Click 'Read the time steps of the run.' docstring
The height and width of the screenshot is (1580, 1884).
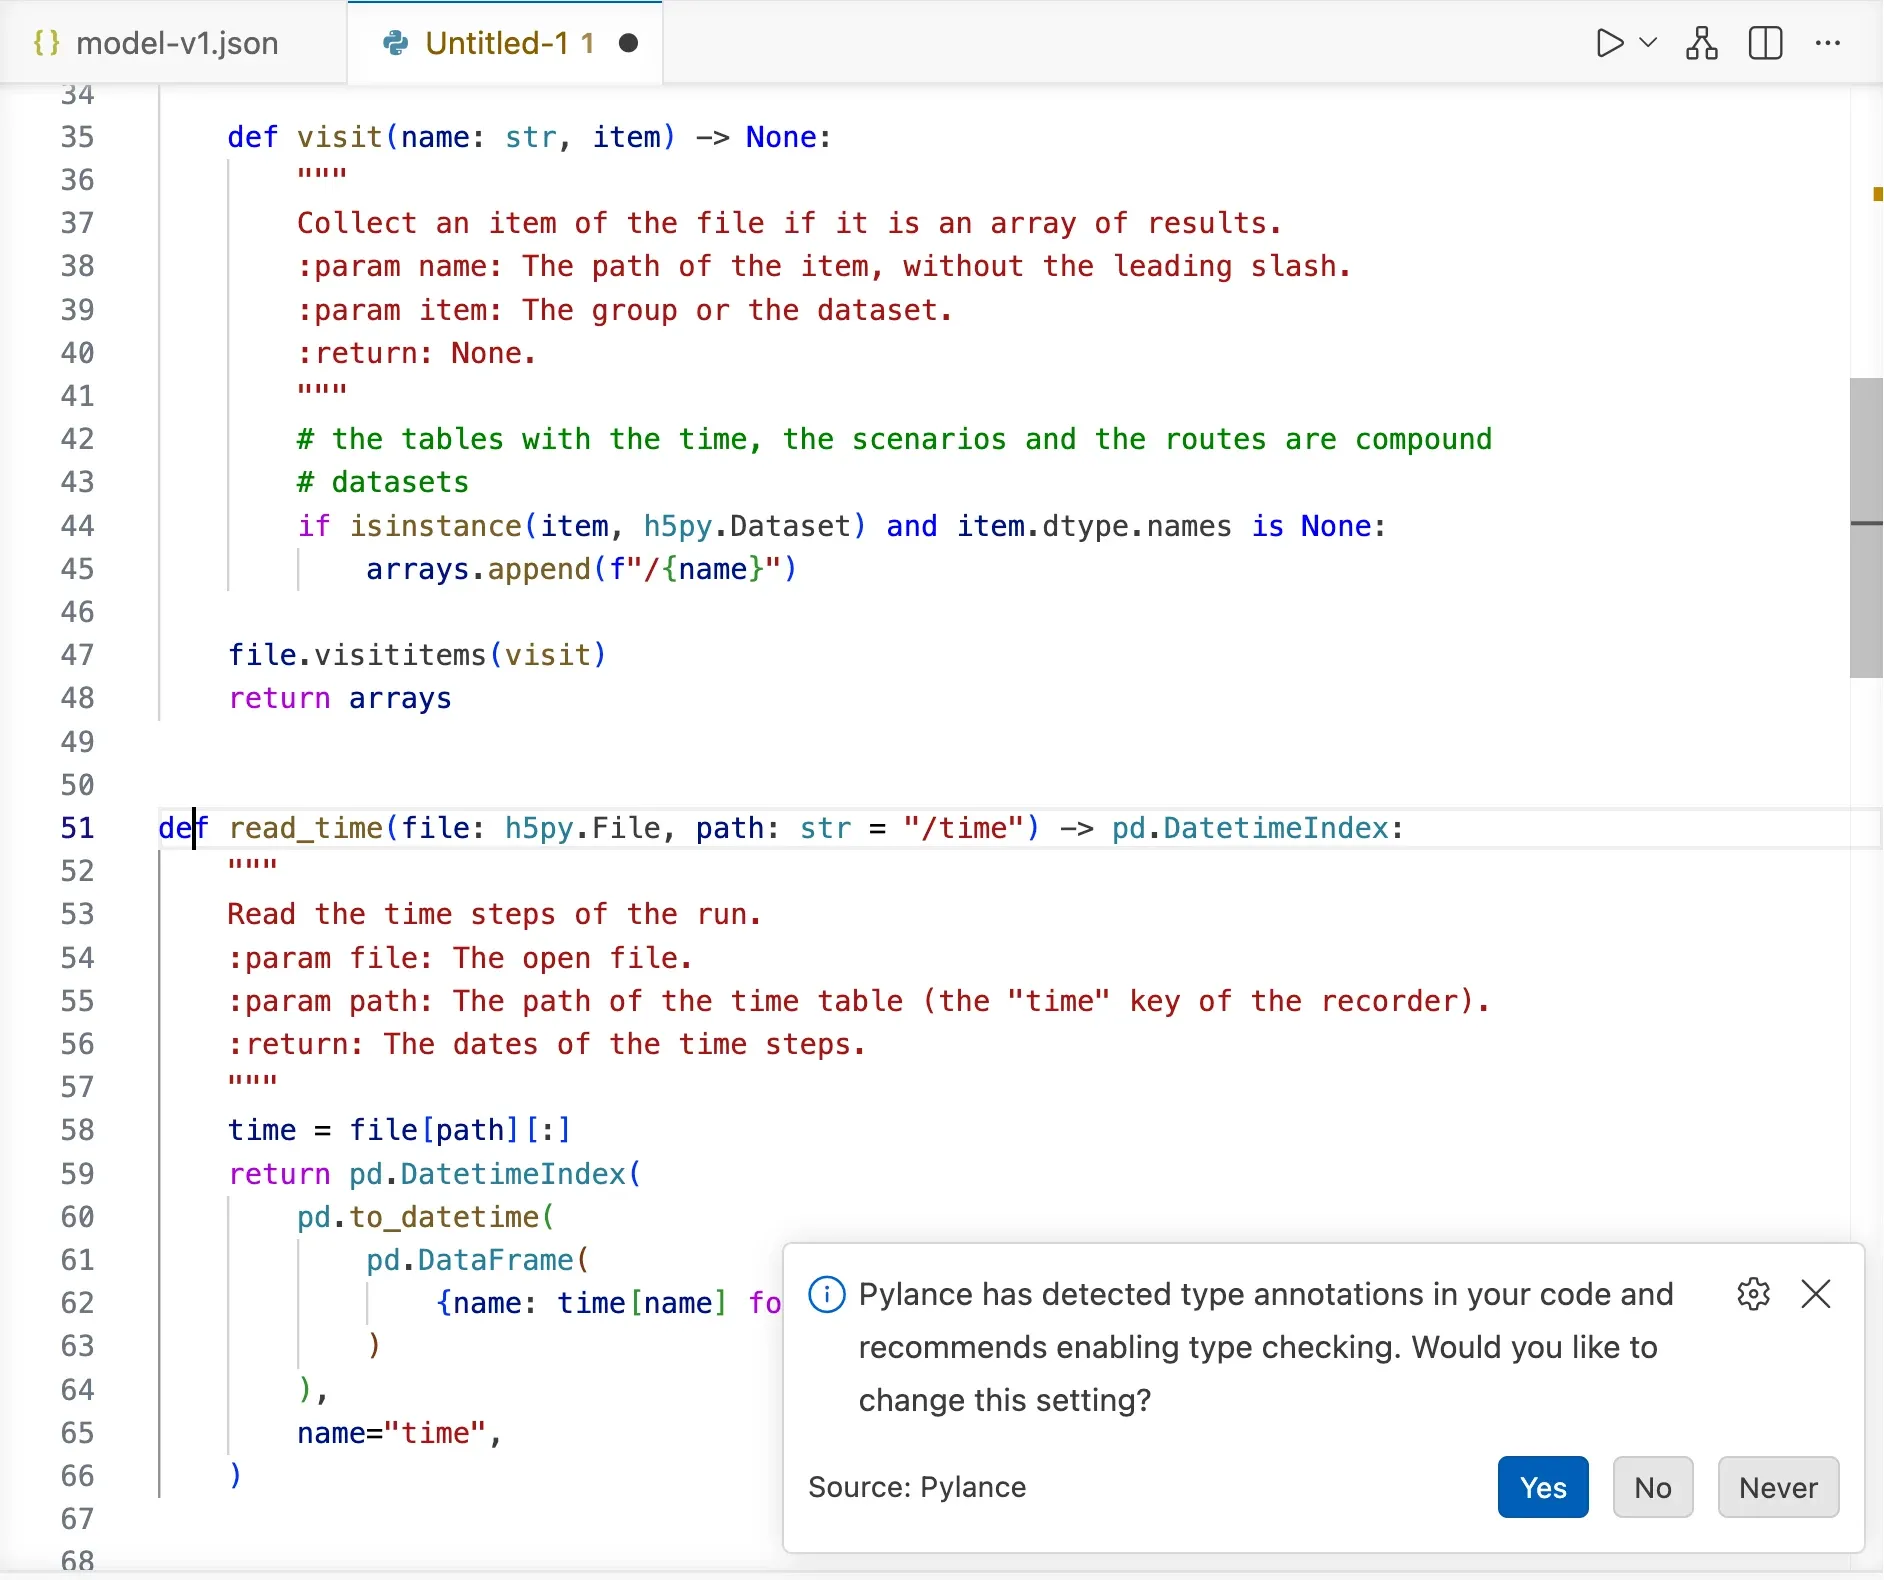pos(495,914)
